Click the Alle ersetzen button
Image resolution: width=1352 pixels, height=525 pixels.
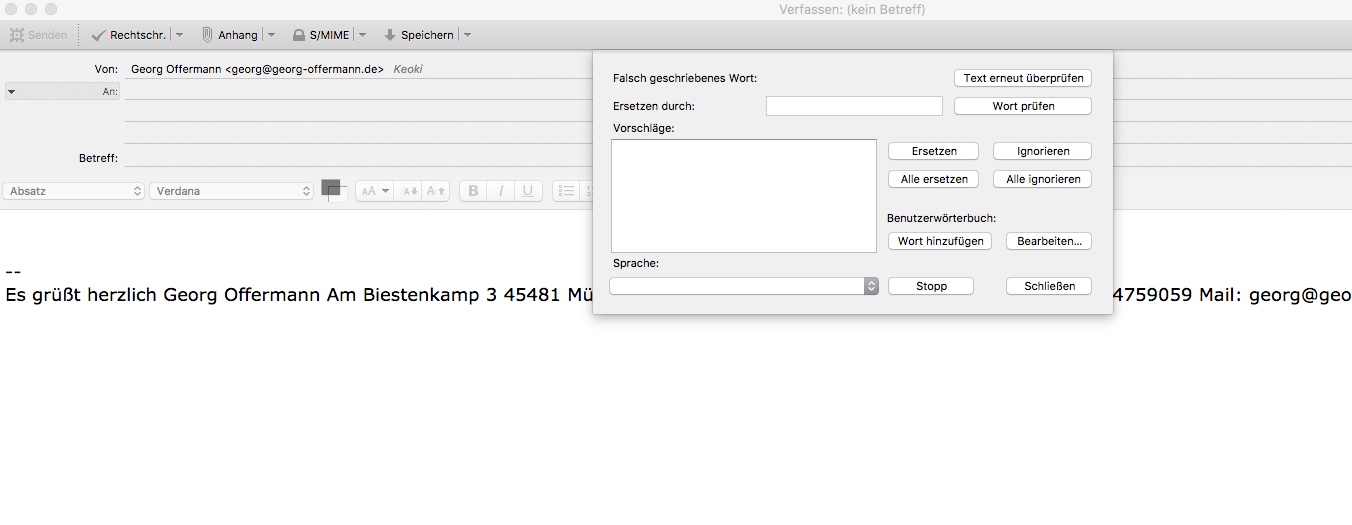[x=934, y=179]
